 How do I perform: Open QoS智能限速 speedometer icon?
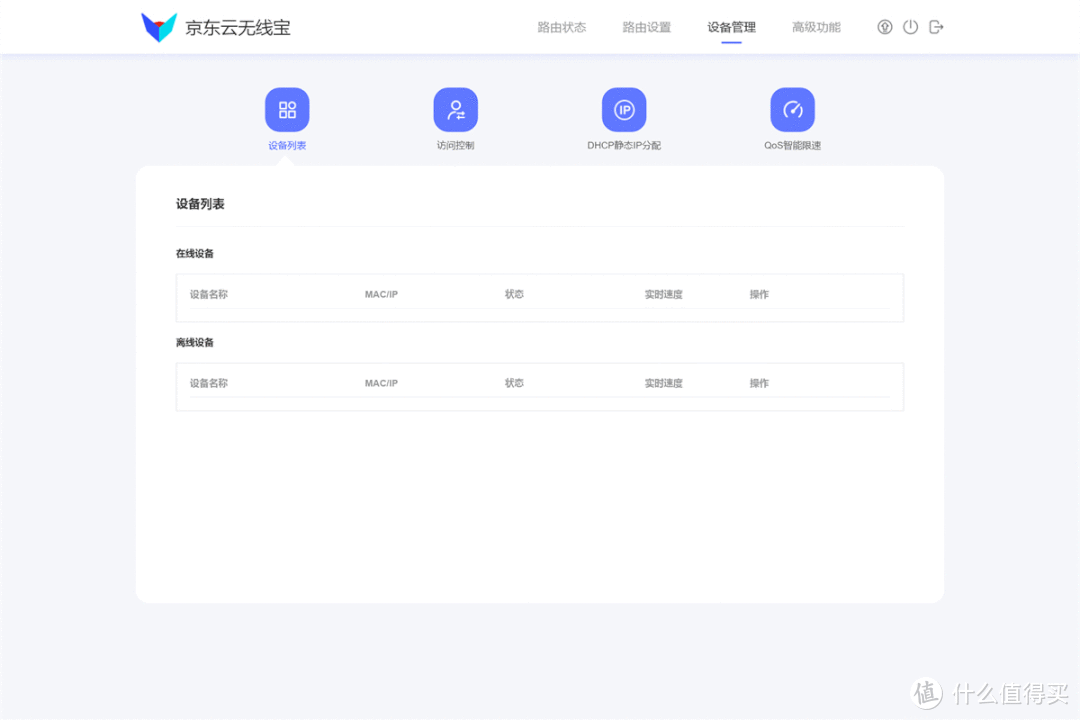(792, 109)
